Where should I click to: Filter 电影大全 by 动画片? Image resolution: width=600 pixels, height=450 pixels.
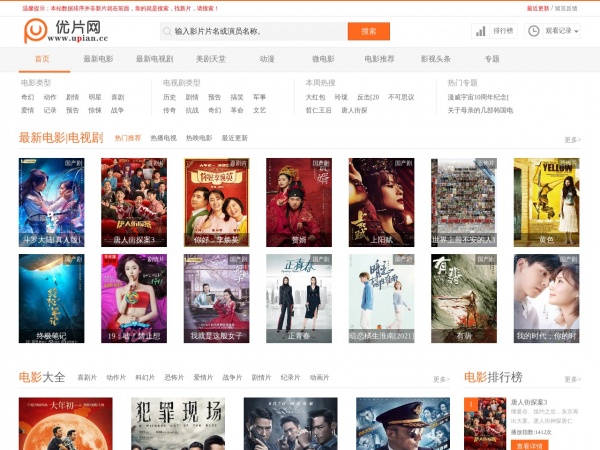320,377
